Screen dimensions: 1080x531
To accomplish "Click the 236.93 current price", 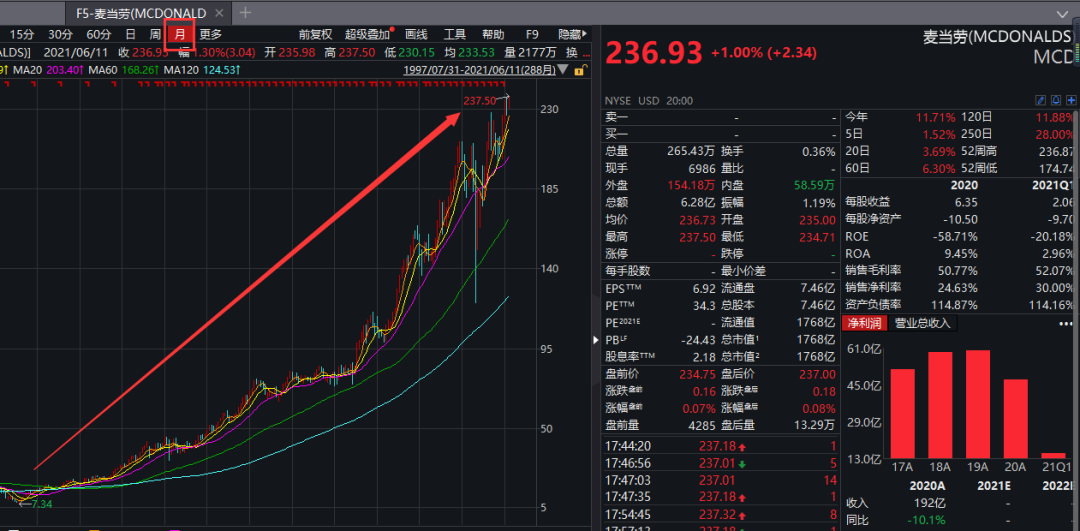I will [654, 53].
